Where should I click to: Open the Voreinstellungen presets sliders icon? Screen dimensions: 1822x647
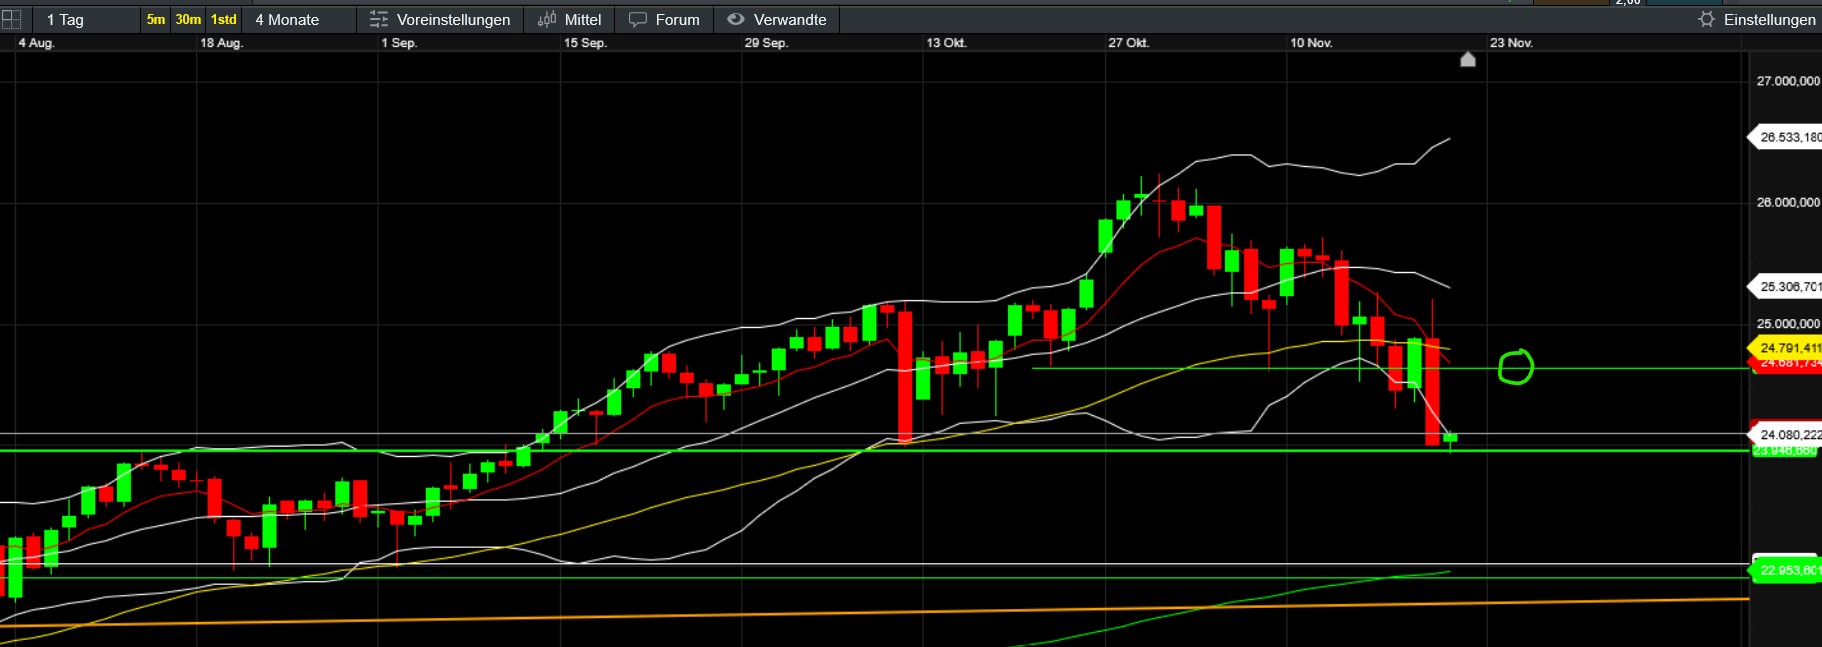click(x=378, y=19)
